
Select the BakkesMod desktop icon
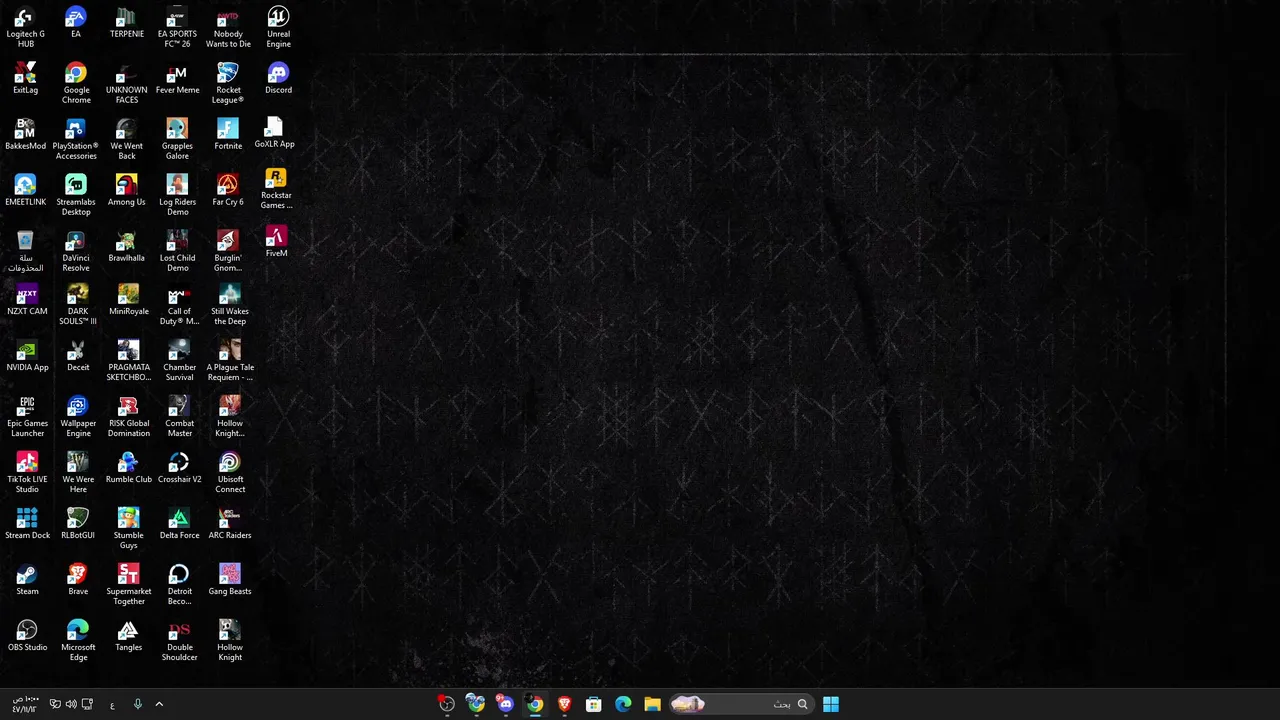point(25,134)
